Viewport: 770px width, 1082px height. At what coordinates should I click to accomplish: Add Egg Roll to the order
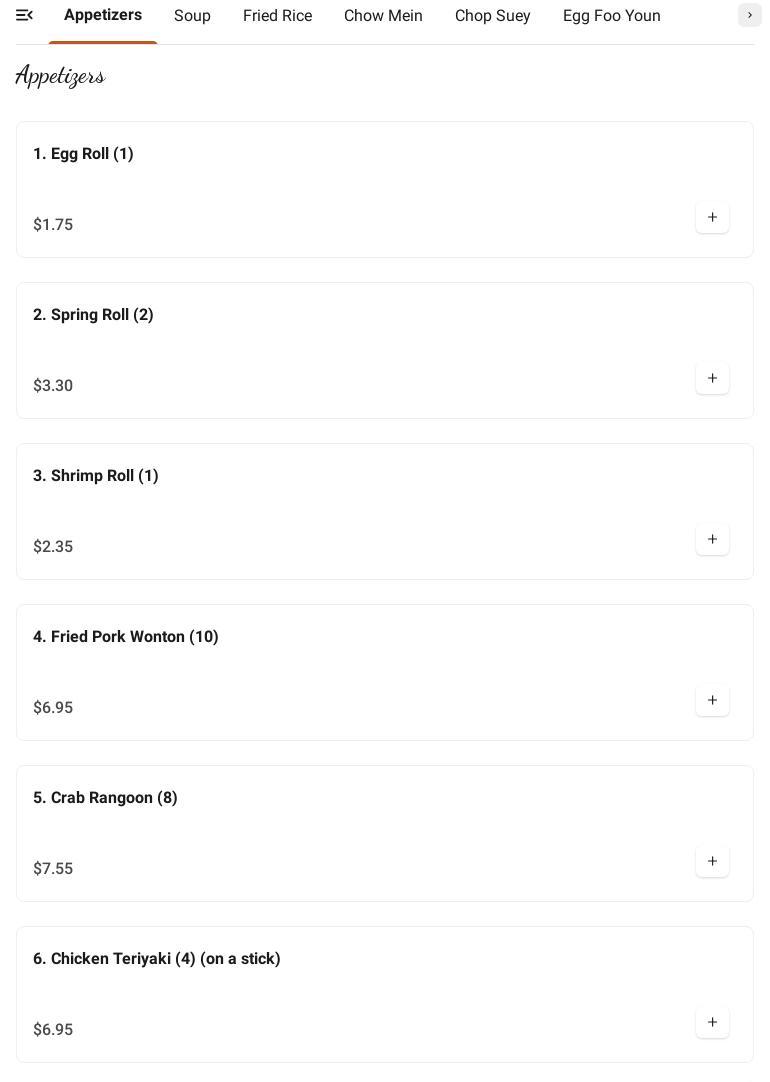tap(712, 218)
